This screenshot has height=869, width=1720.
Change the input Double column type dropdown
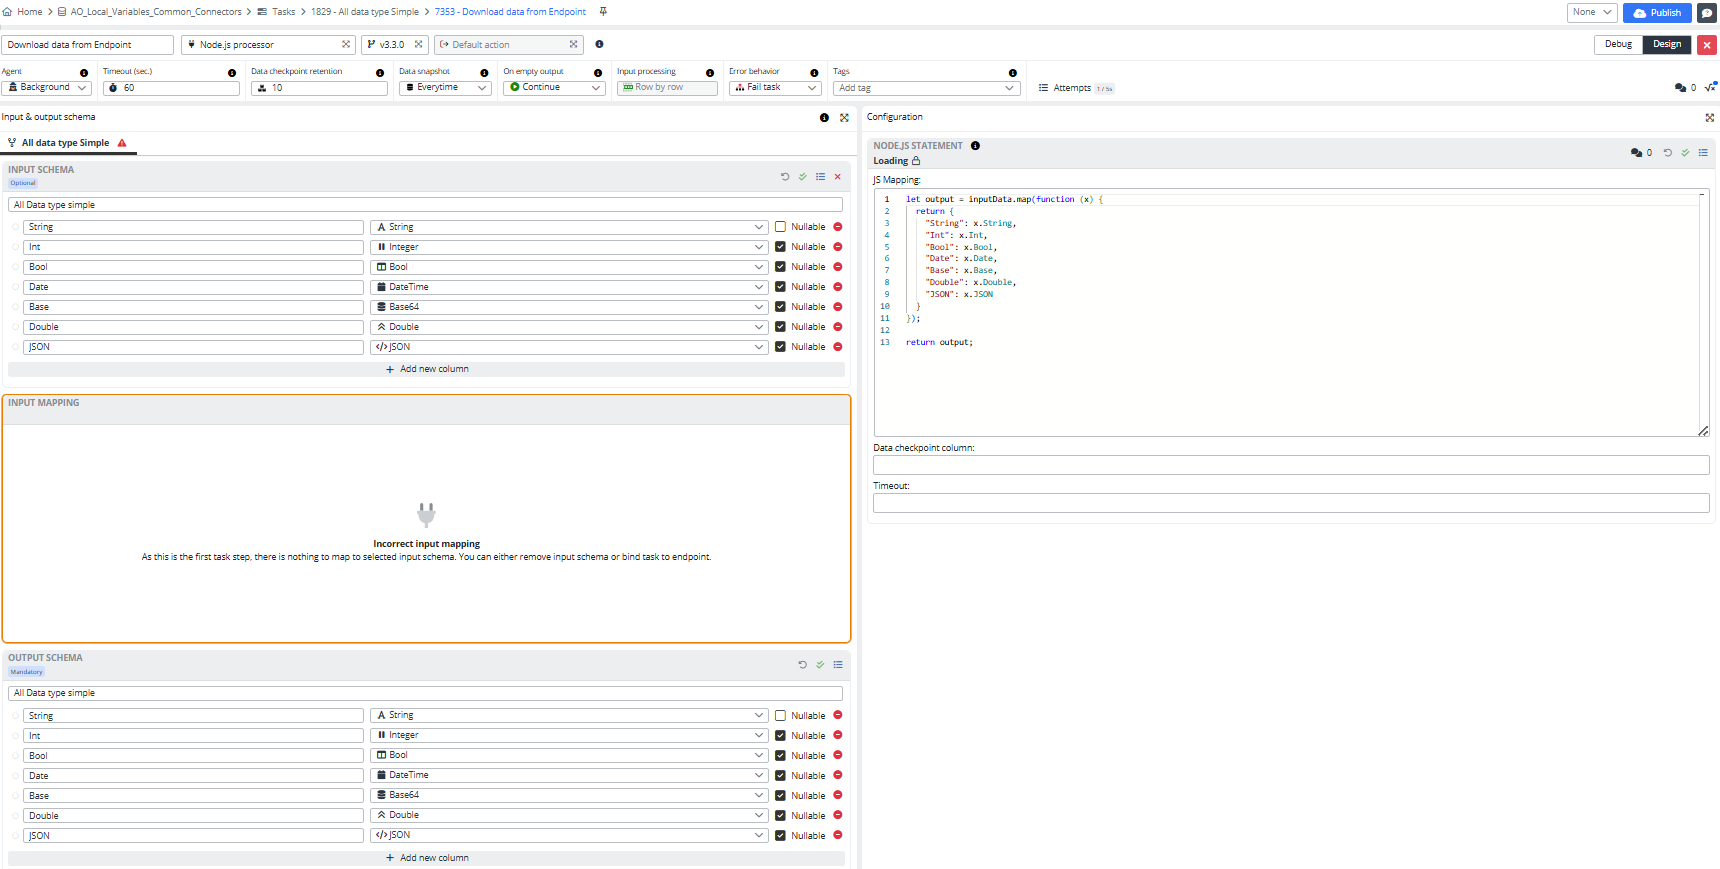pyautogui.click(x=568, y=327)
